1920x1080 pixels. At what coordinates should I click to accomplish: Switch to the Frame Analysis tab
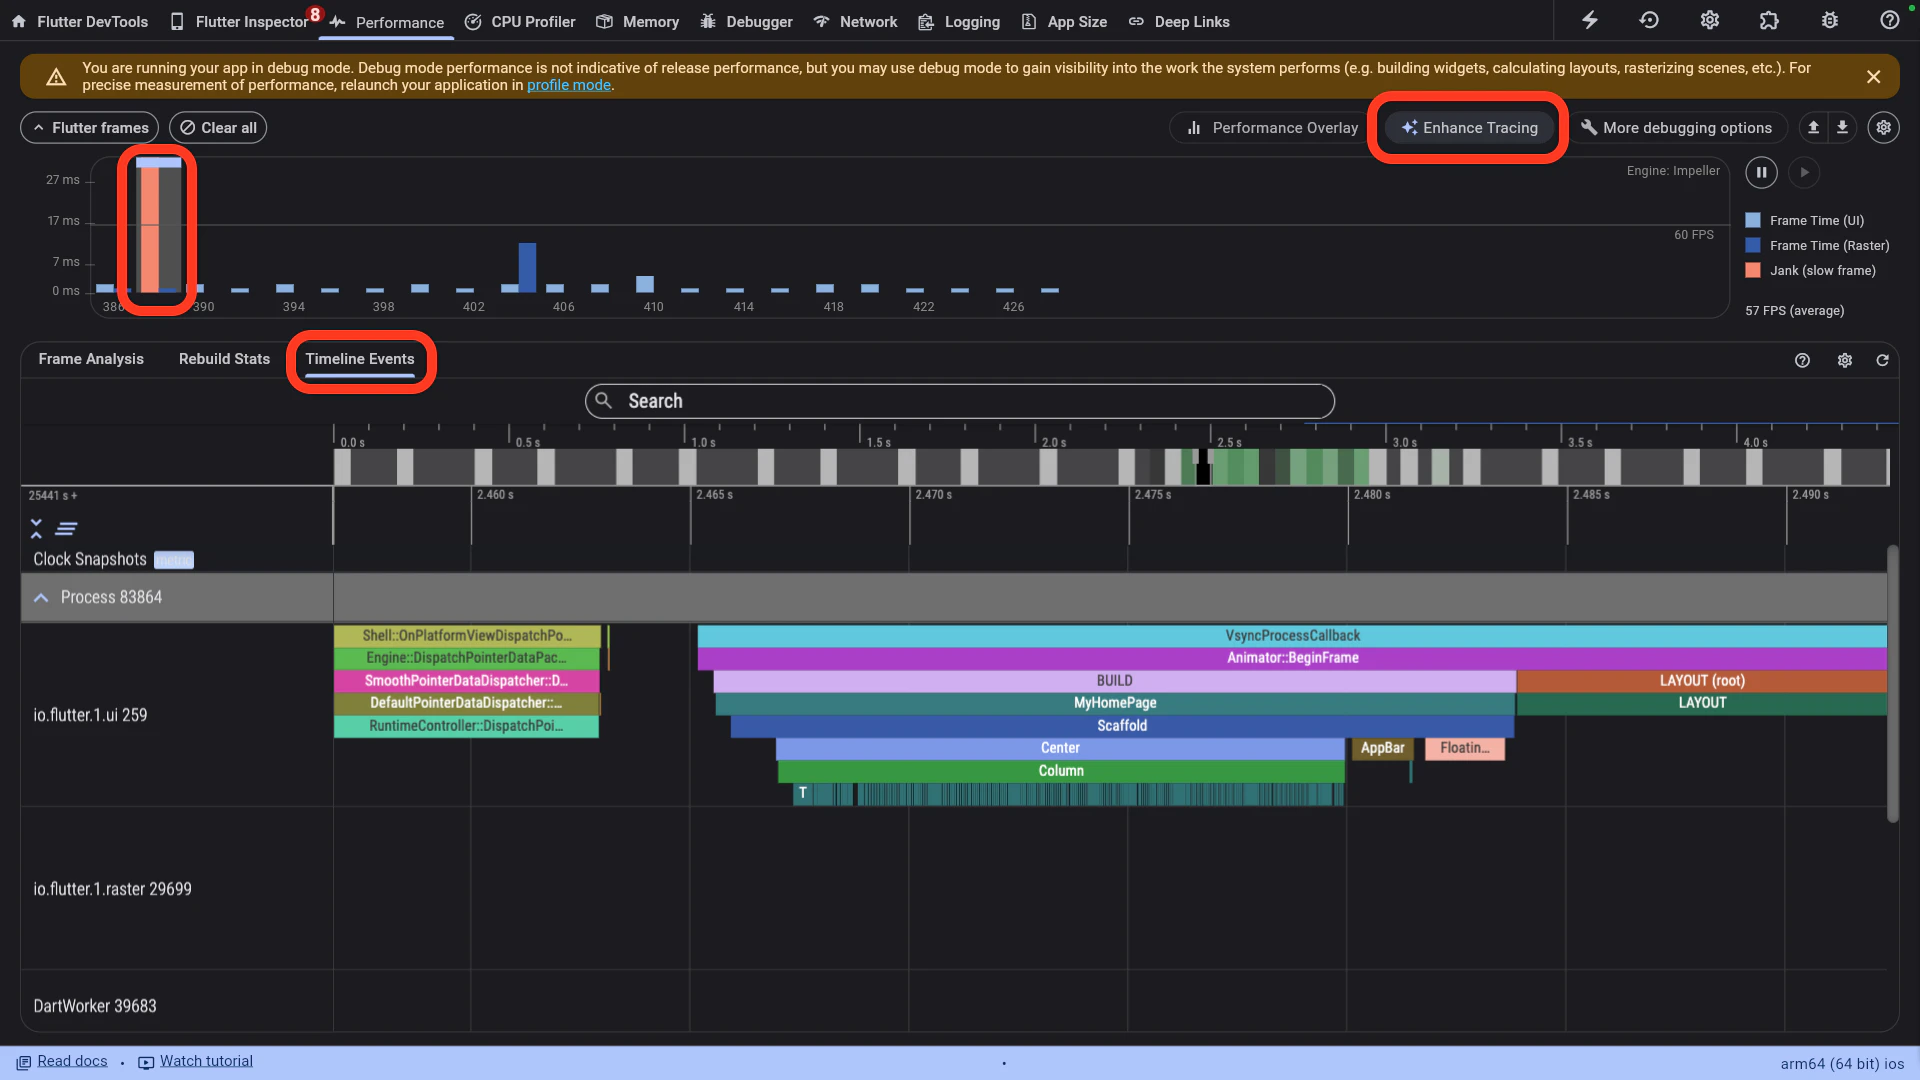[90, 359]
